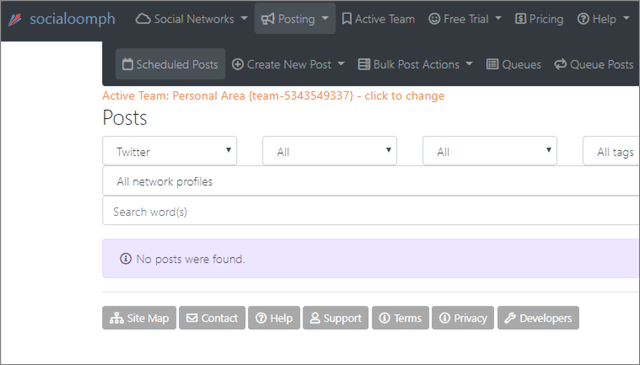Image resolution: width=640 pixels, height=365 pixels.
Task: Click the plus-circle icon for Create New Post
Action: [238, 64]
